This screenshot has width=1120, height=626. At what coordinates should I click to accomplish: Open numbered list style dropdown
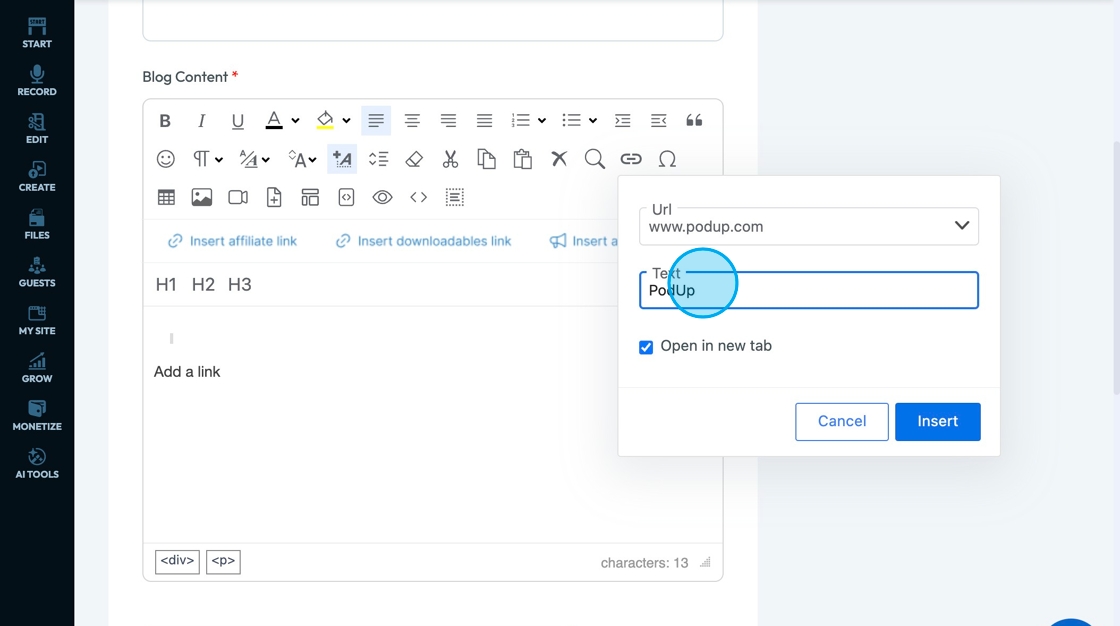click(x=542, y=121)
